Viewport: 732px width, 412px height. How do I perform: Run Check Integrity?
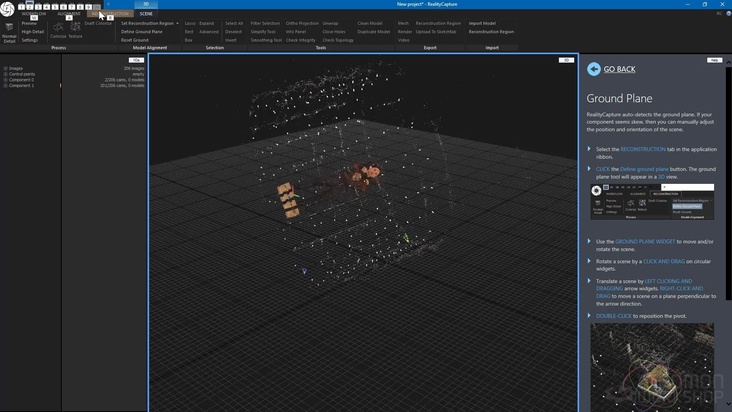click(x=301, y=40)
